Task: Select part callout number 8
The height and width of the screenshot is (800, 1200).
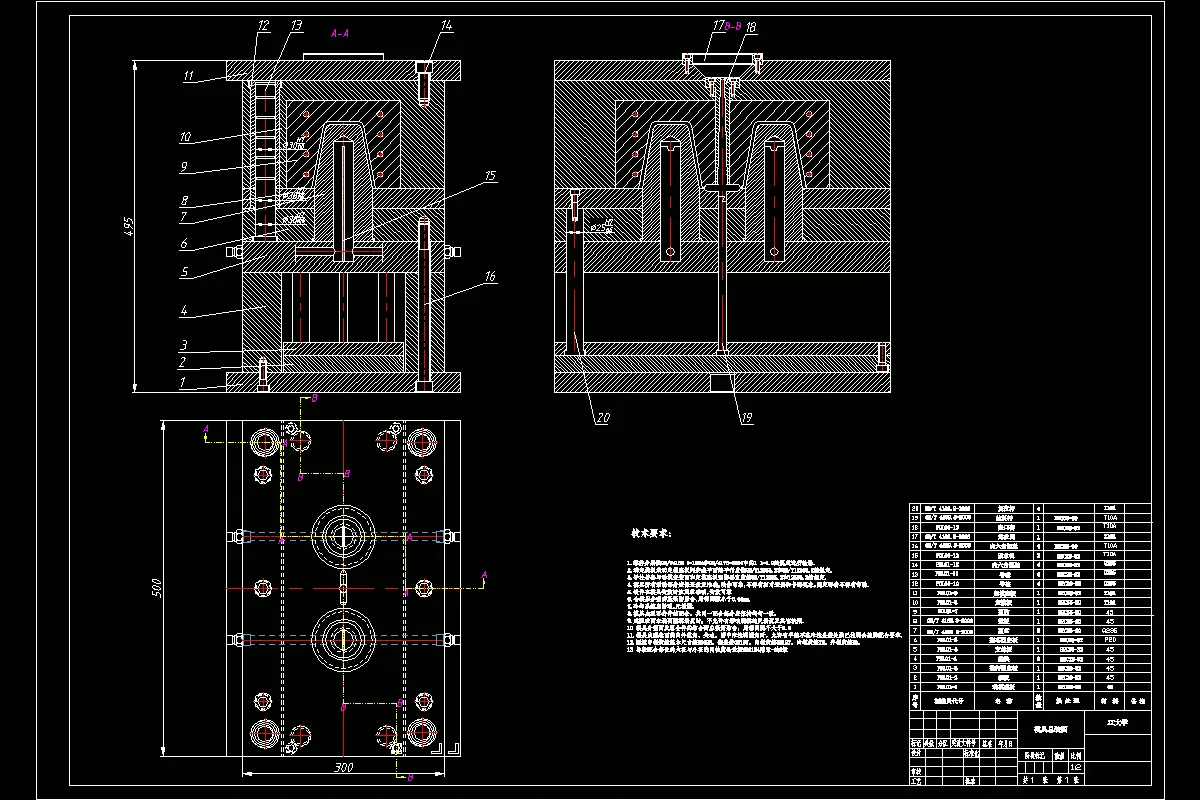Action: point(183,199)
